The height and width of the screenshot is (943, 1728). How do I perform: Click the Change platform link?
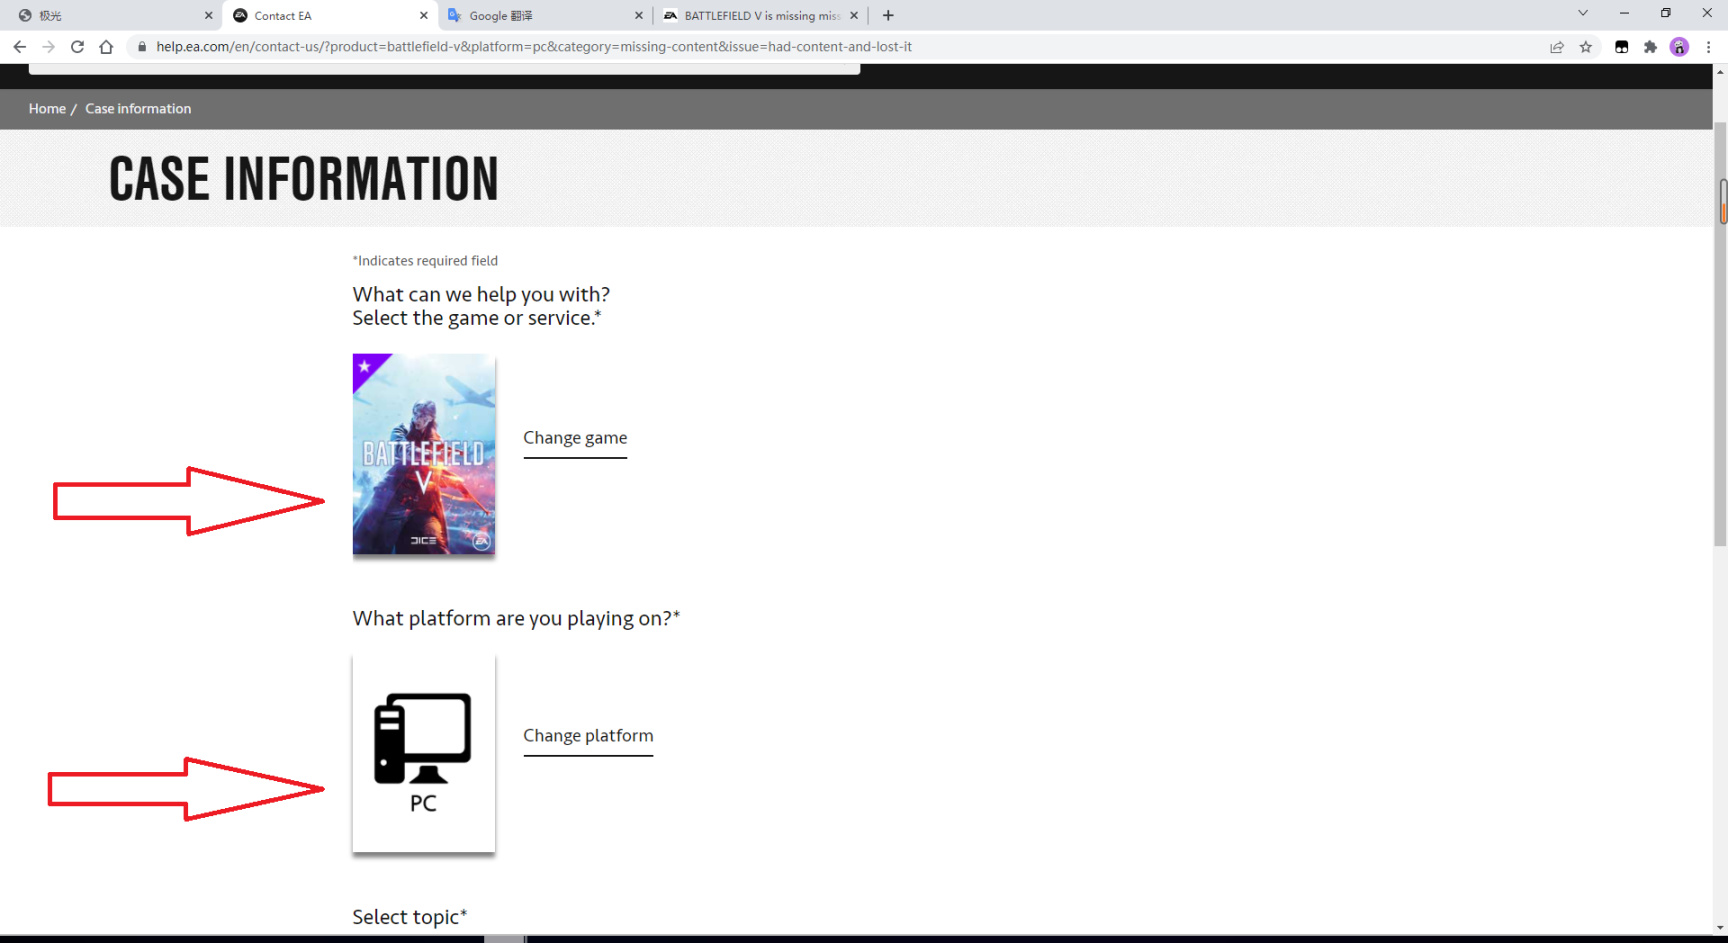tap(588, 736)
